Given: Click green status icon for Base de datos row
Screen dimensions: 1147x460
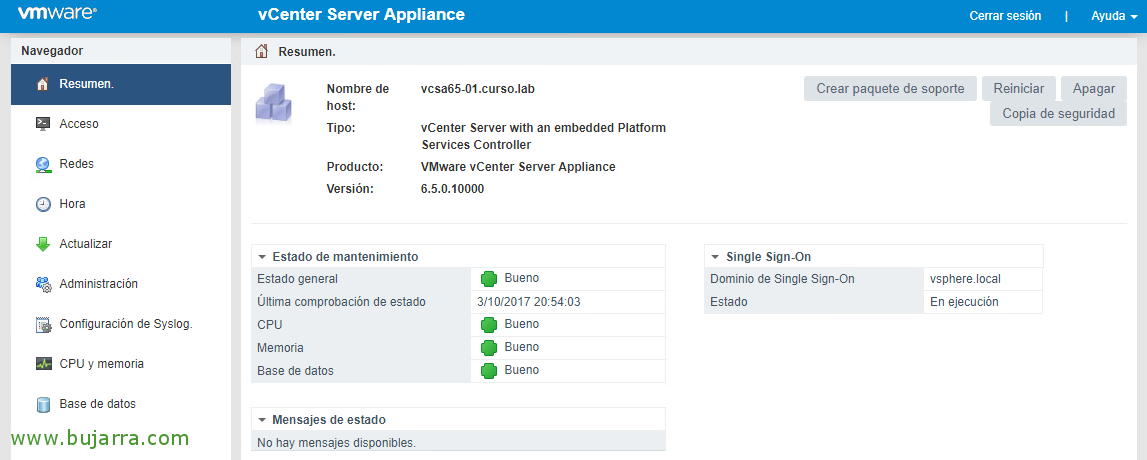Looking at the screenshot, I should tap(489, 371).
